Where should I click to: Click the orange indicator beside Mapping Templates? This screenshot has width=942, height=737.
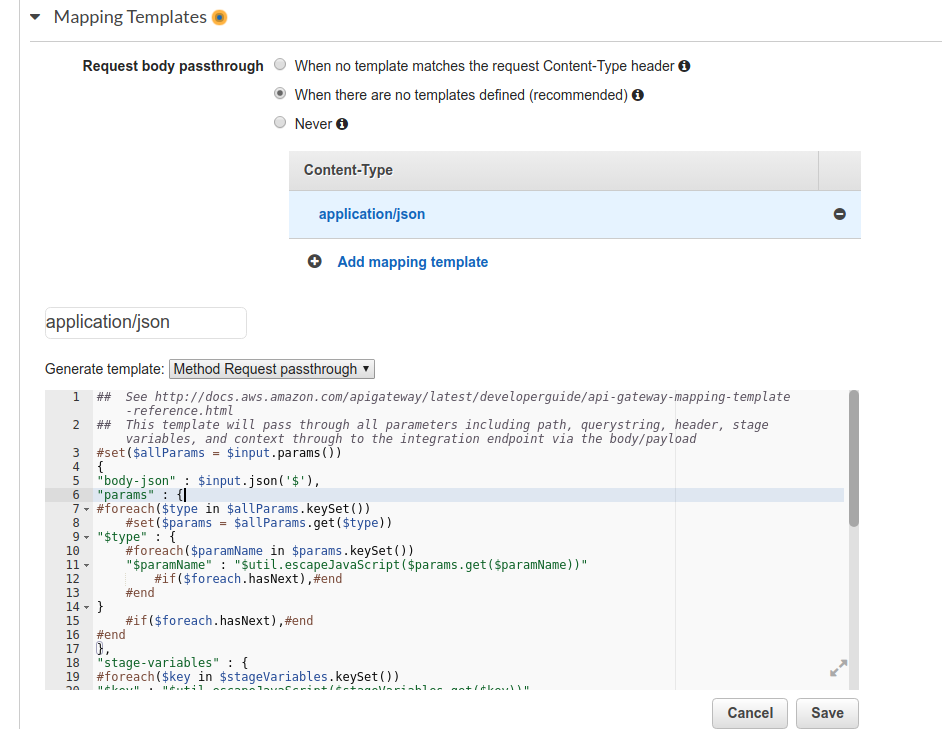(220, 18)
